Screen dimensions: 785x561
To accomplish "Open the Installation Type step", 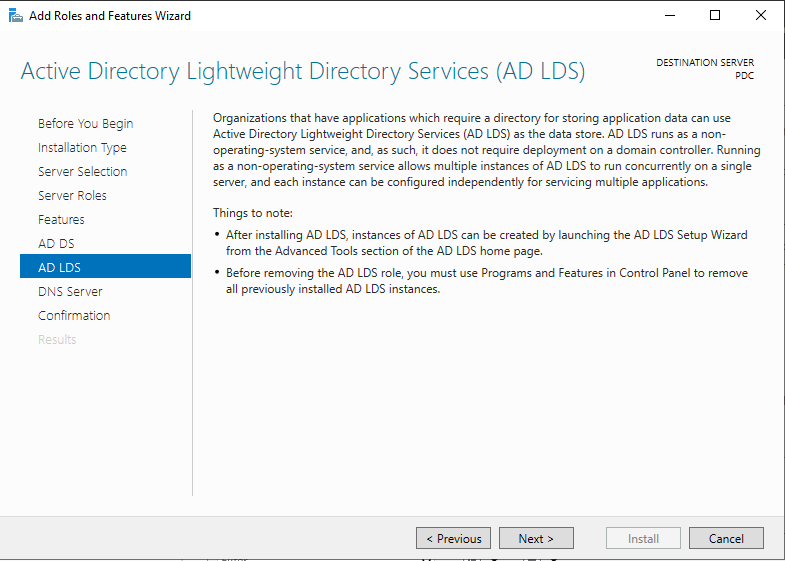I will (82, 148).
